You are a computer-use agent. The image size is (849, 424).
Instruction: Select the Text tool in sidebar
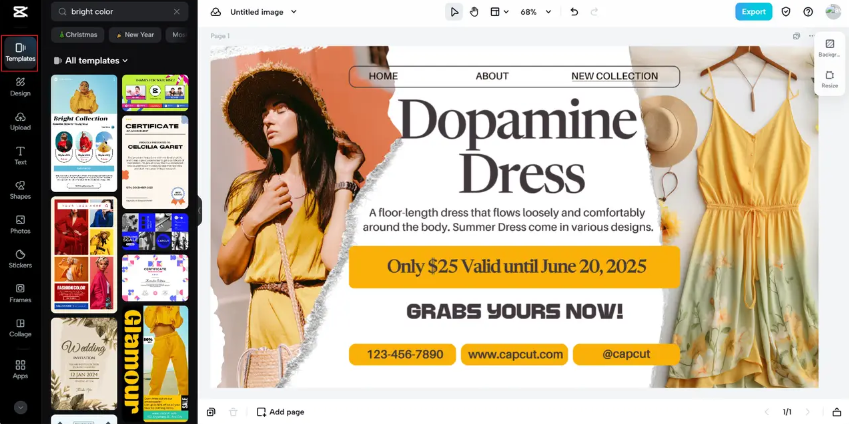20,155
